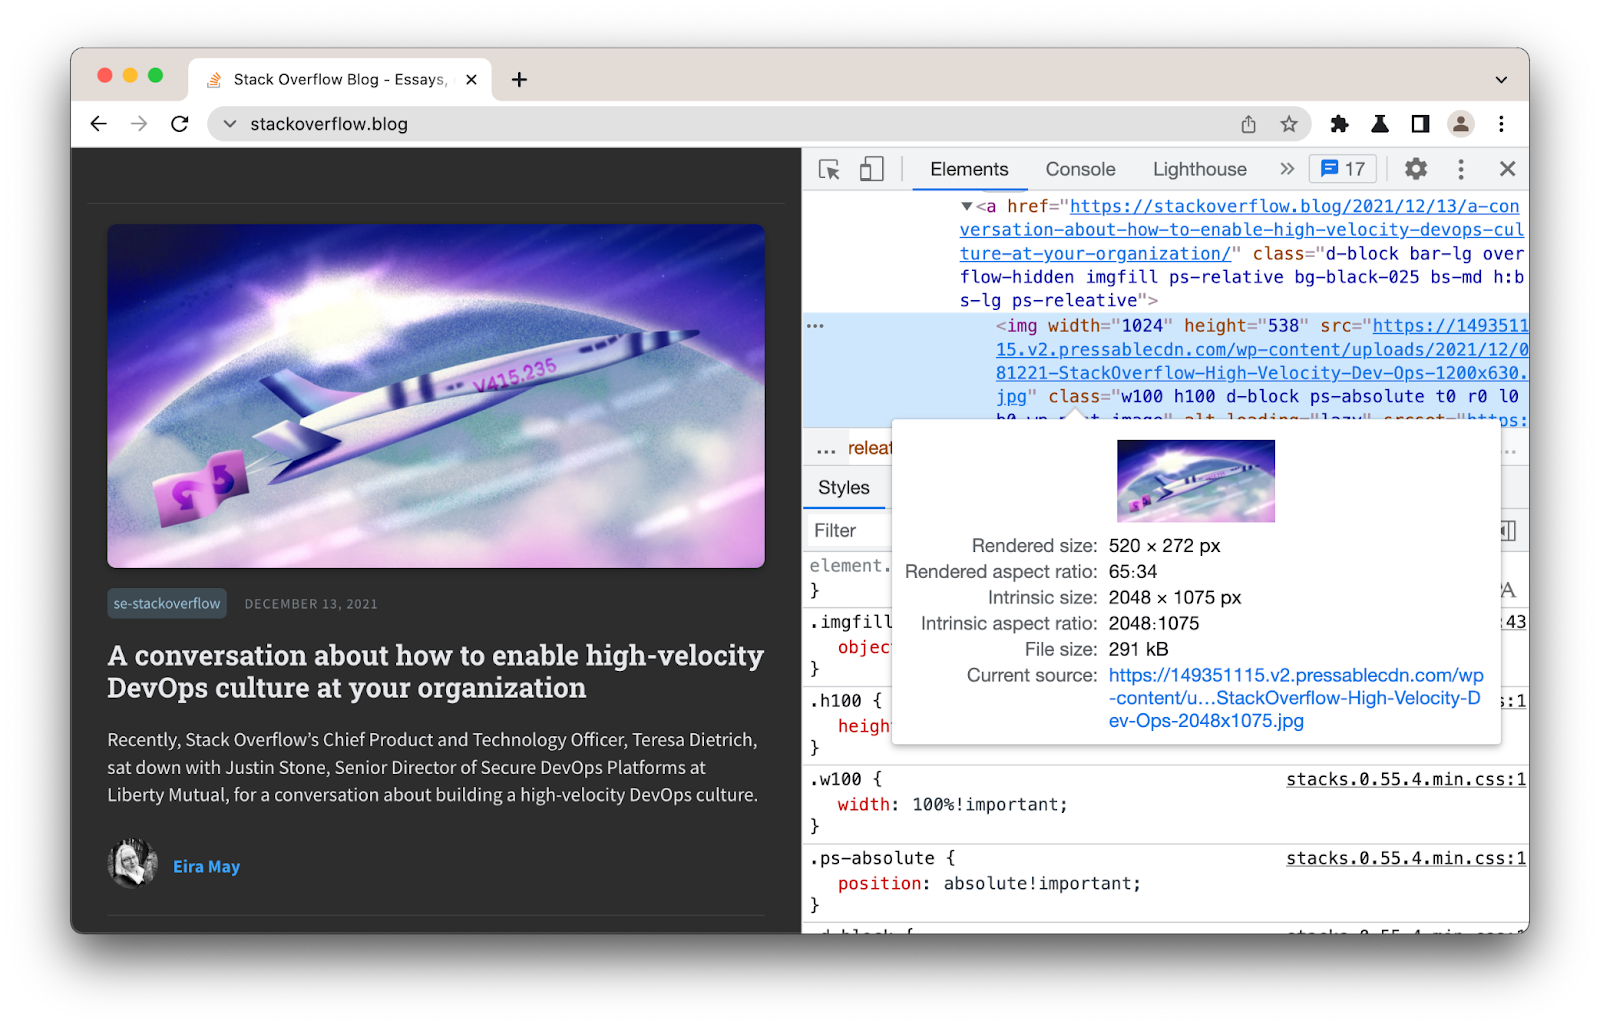Share this page via share icon
This screenshot has width=1600, height=1027.
point(1248,124)
